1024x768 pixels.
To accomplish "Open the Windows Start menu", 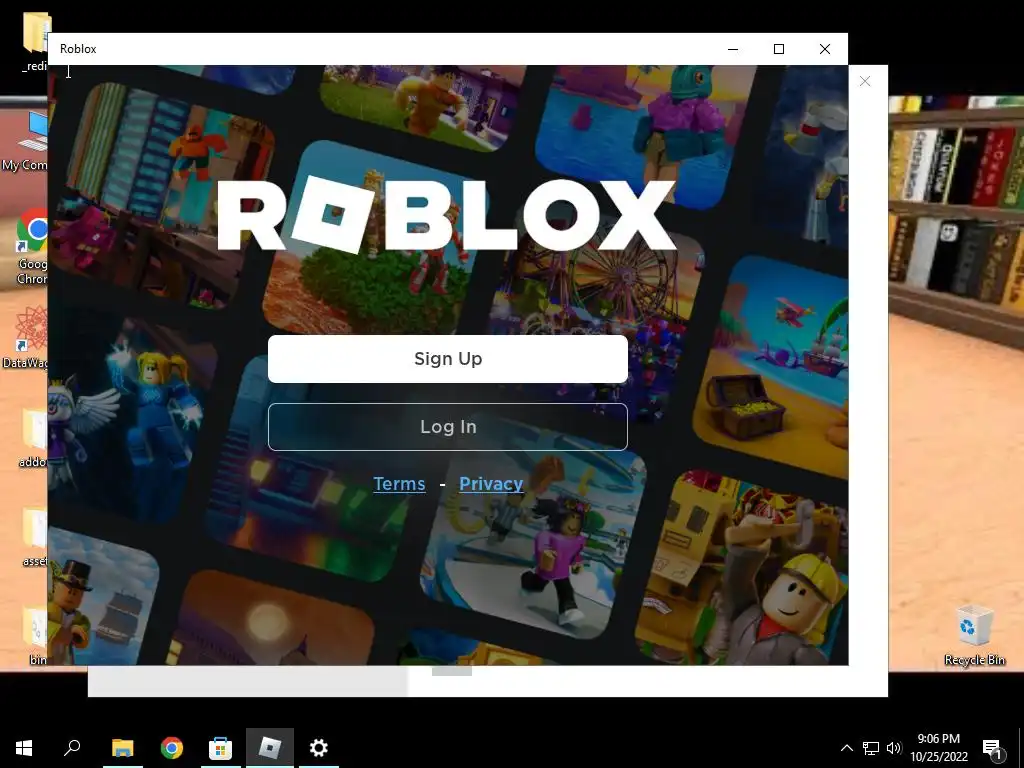I will (24, 748).
